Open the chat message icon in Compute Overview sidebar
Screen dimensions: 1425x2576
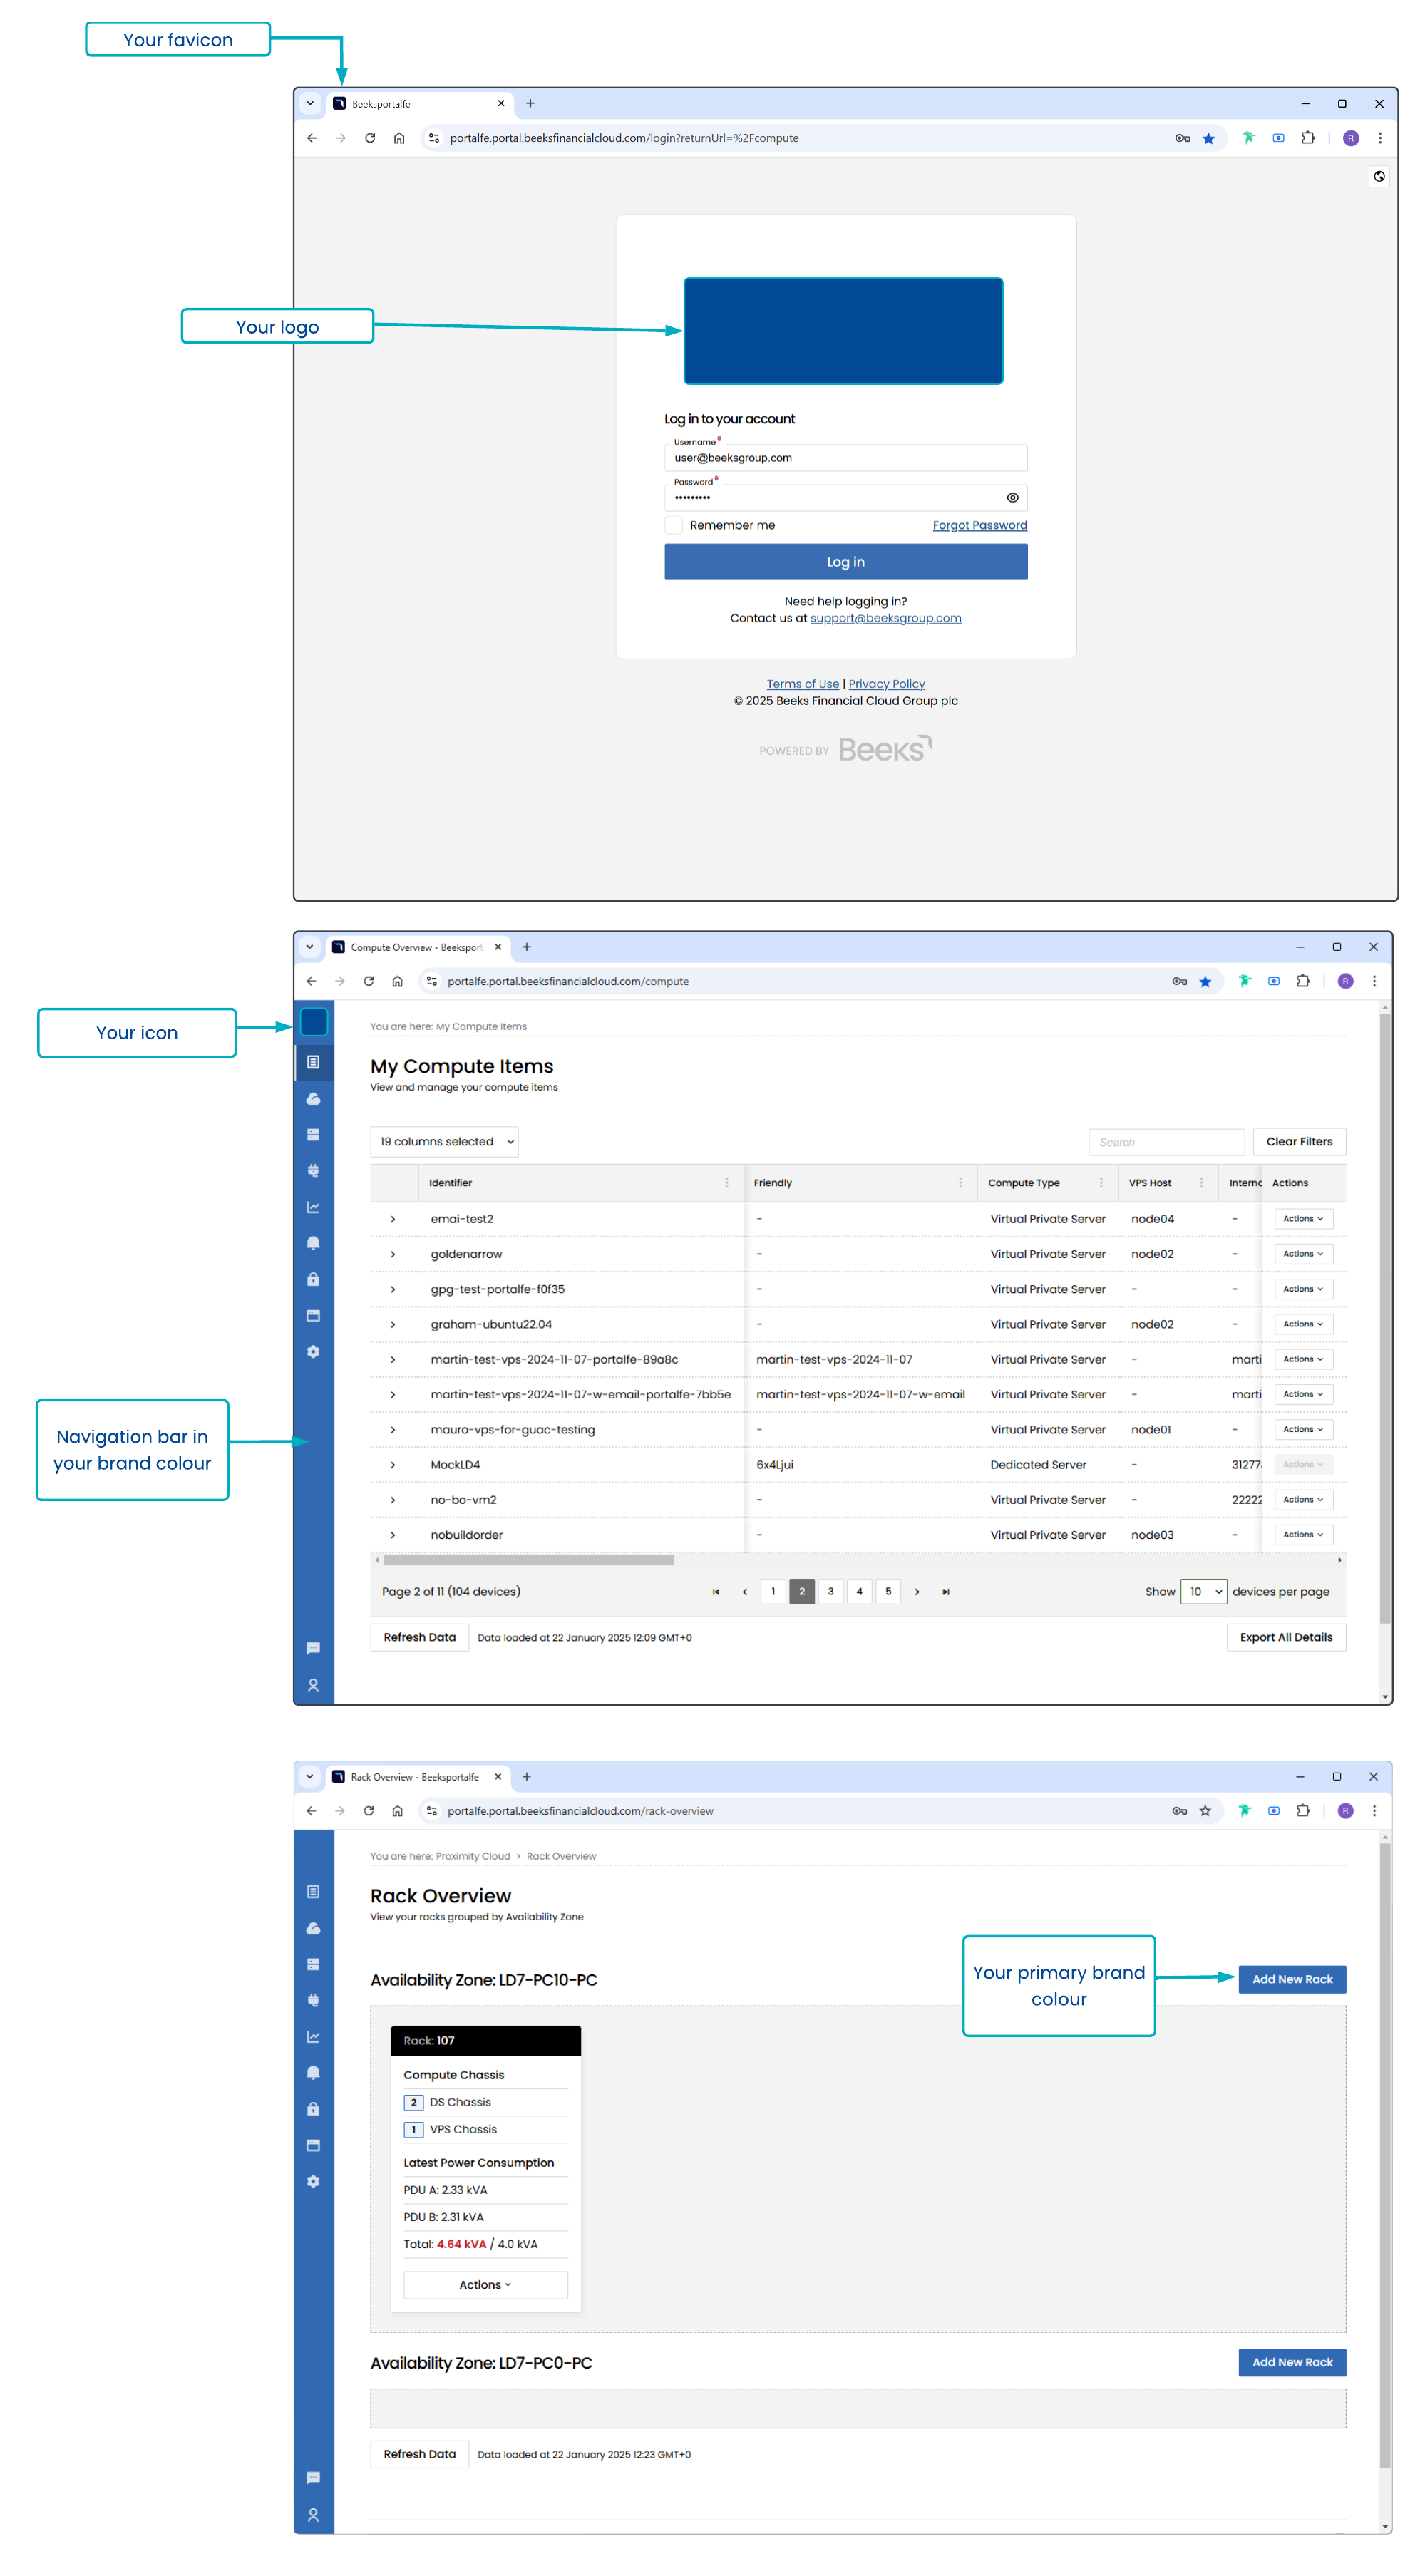(x=314, y=1648)
